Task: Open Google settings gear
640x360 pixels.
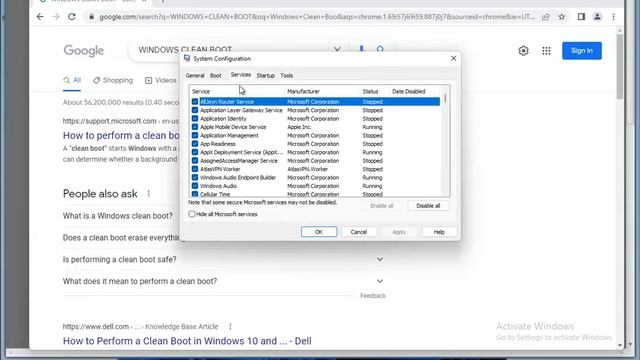Action: click(x=523, y=51)
